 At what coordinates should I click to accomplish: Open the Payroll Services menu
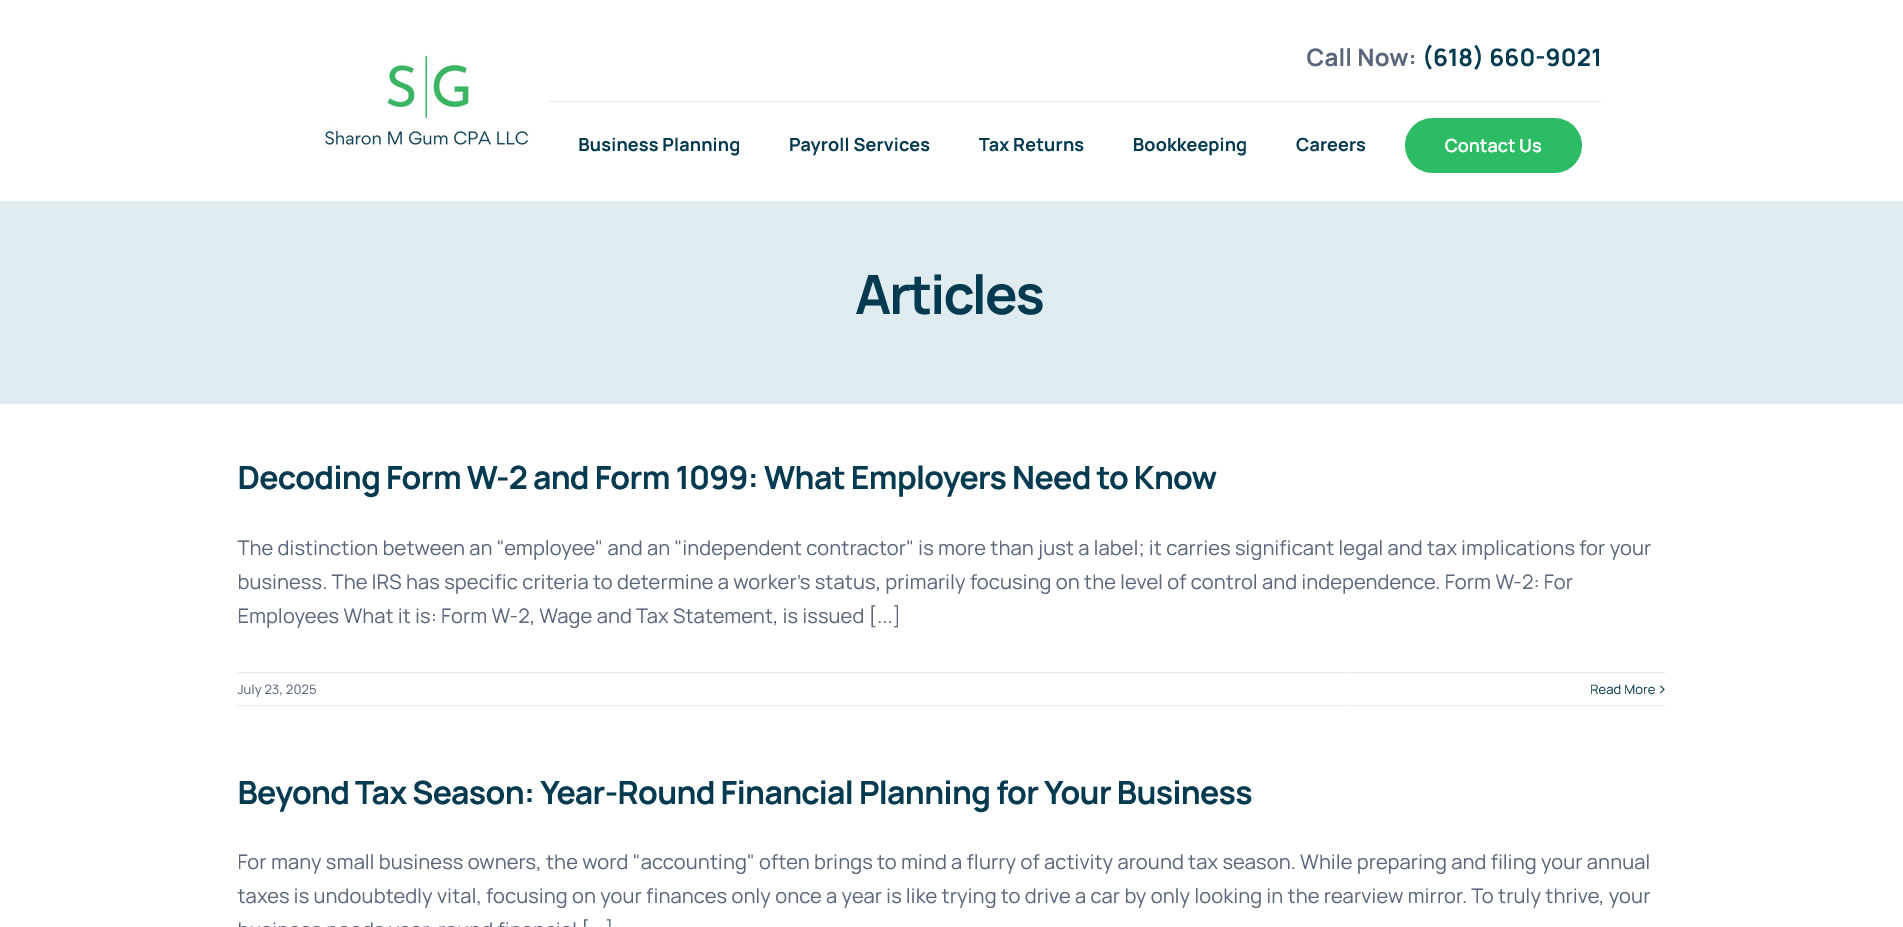858,145
